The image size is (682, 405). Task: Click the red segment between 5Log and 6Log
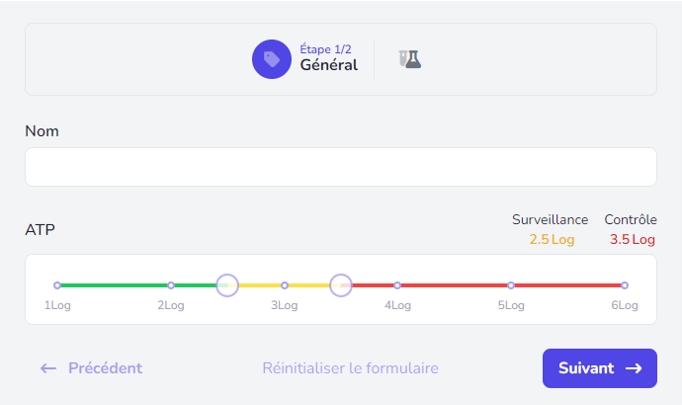click(x=568, y=285)
